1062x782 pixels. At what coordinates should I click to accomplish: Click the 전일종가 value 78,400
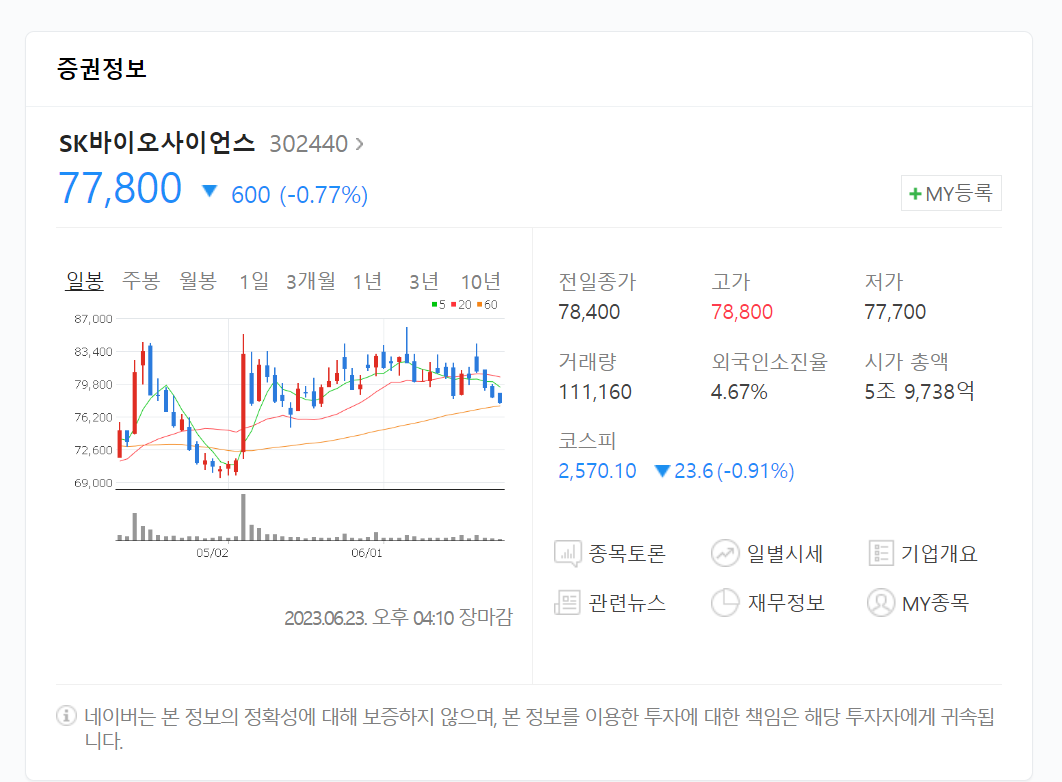[x=589, y=312]
